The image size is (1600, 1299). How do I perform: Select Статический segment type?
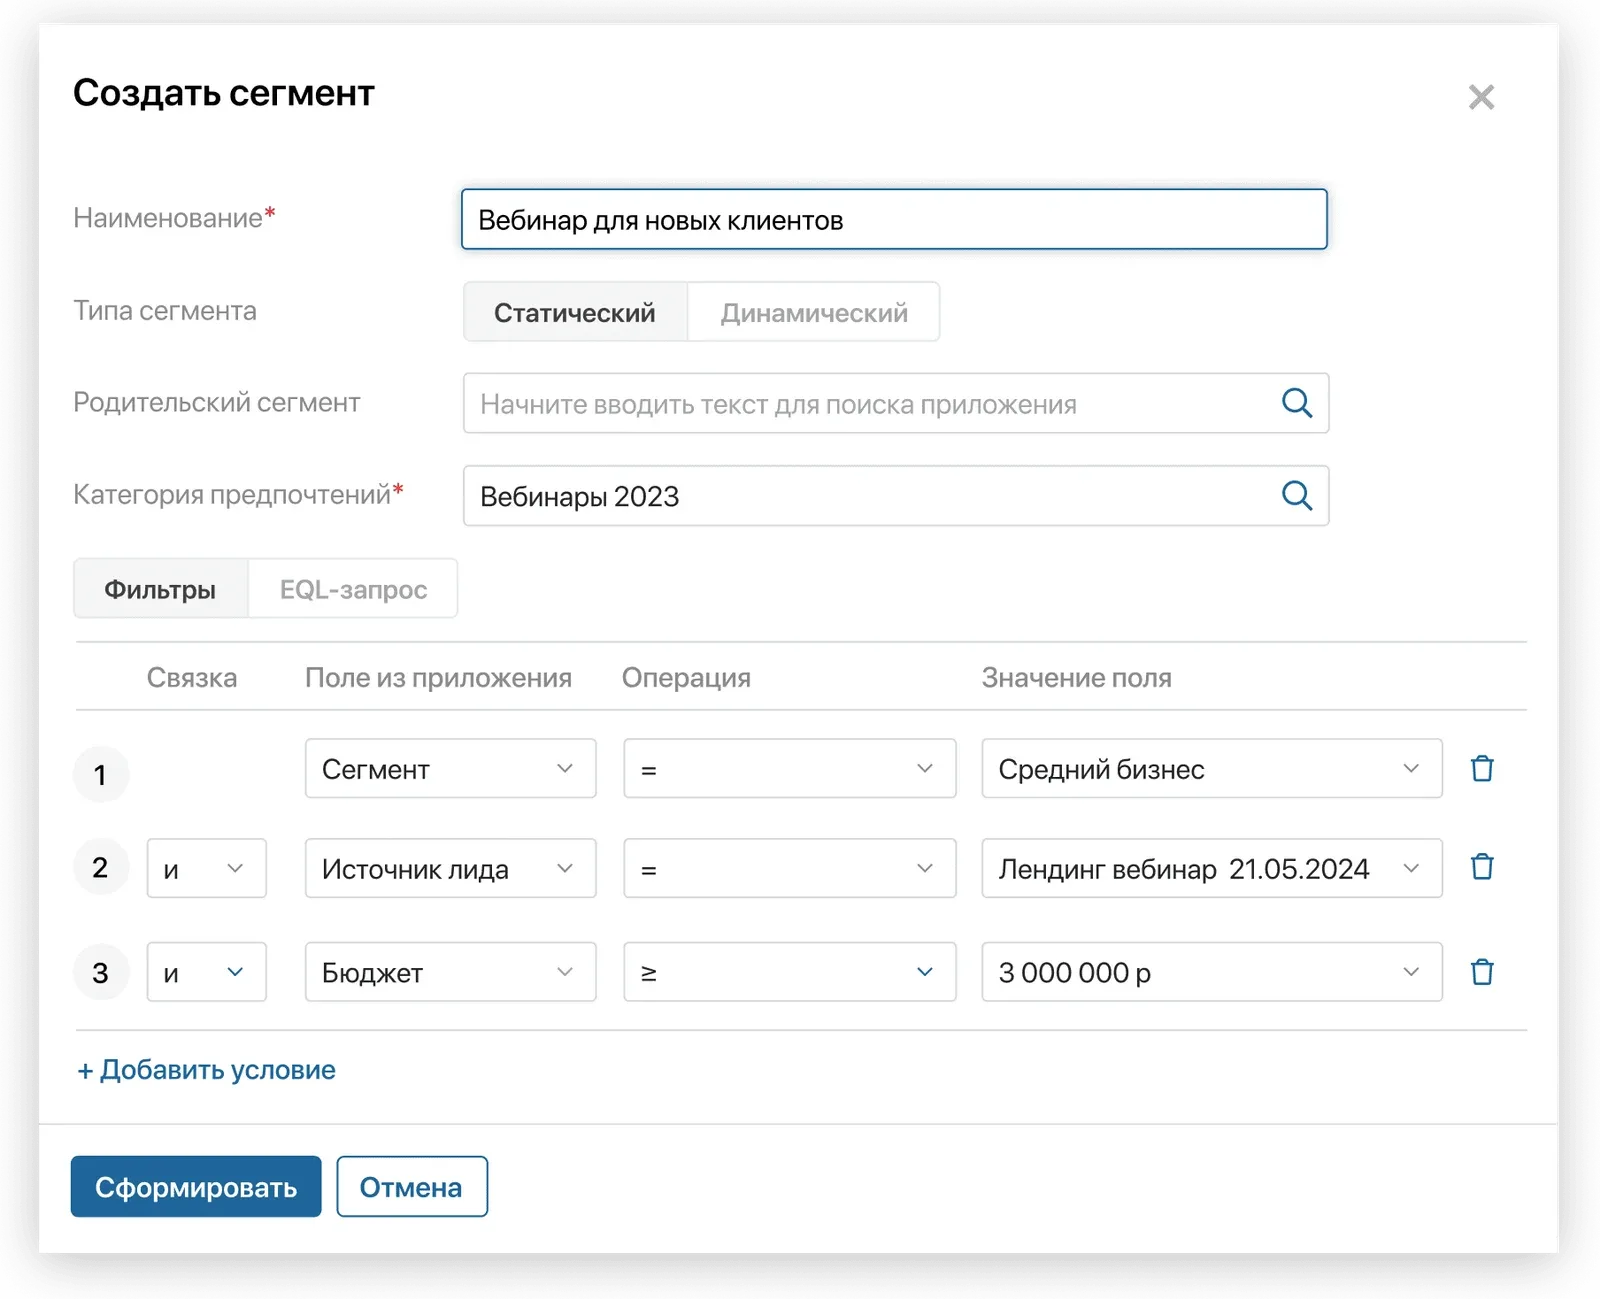point(575,312)
